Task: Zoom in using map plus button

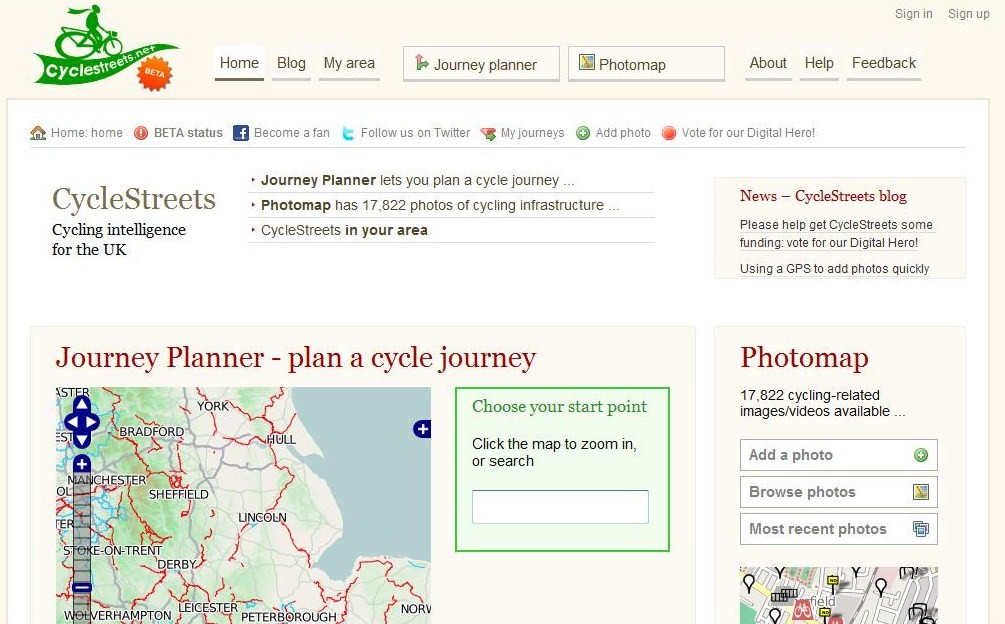Action: pos(82,464)
